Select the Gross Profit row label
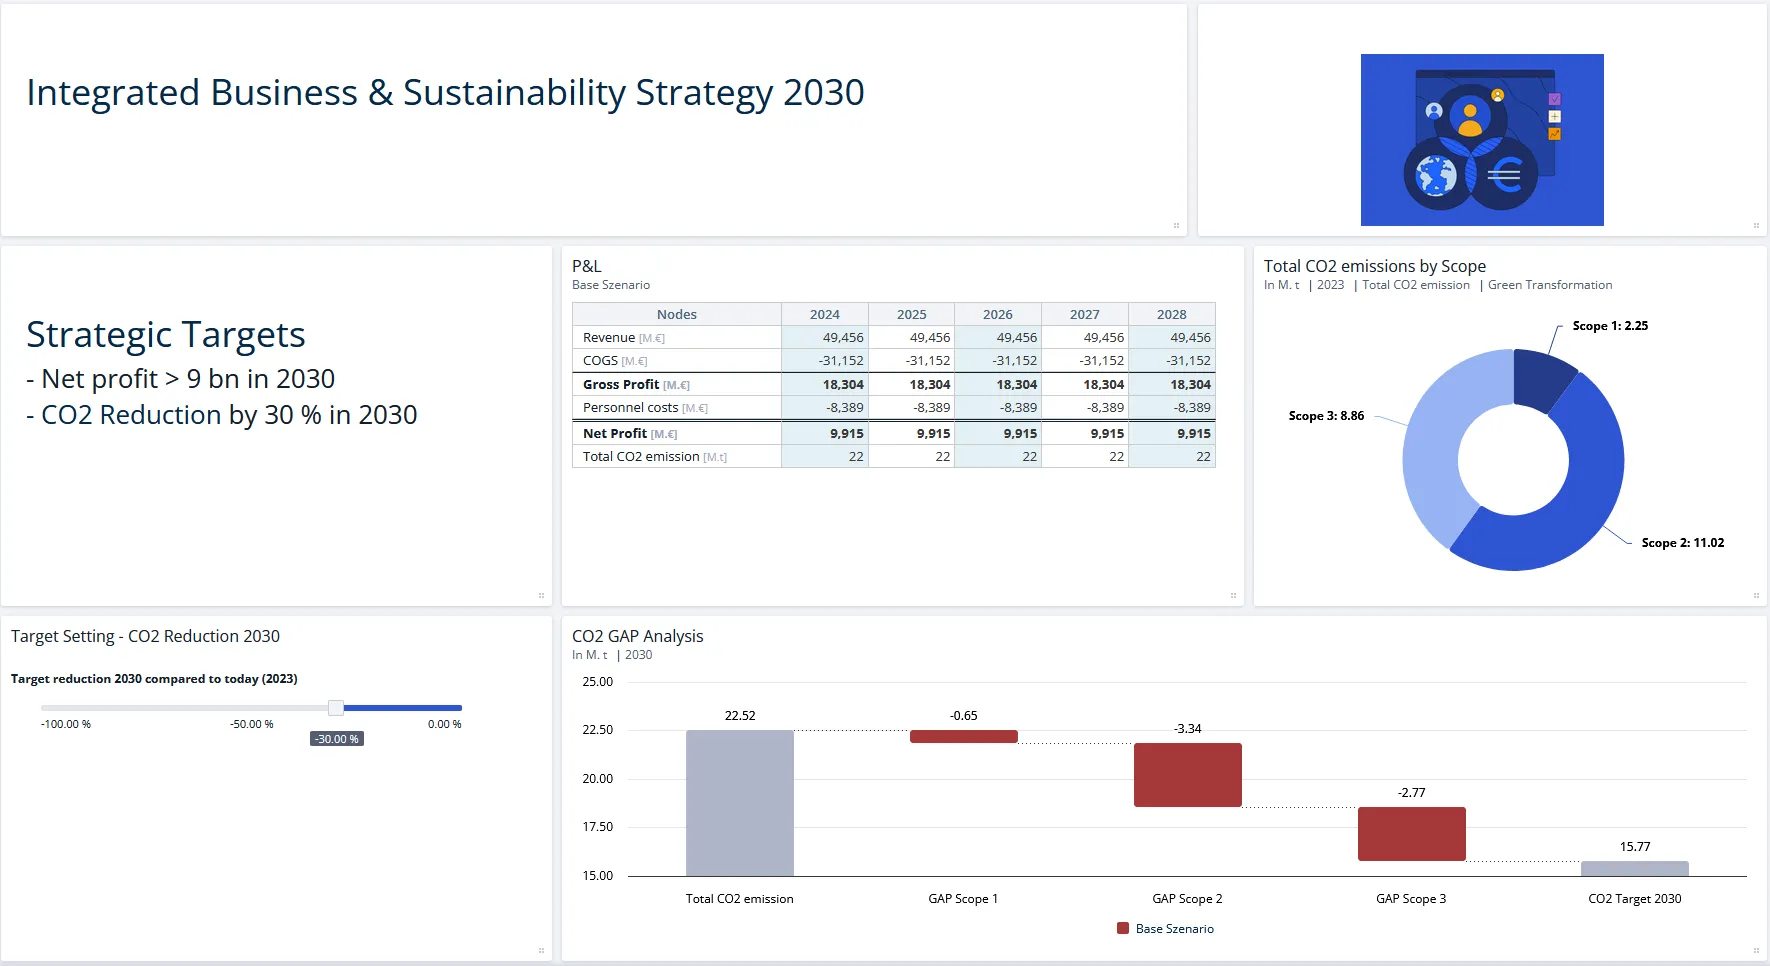1770x966 pixels. click(x=636, y=385)
